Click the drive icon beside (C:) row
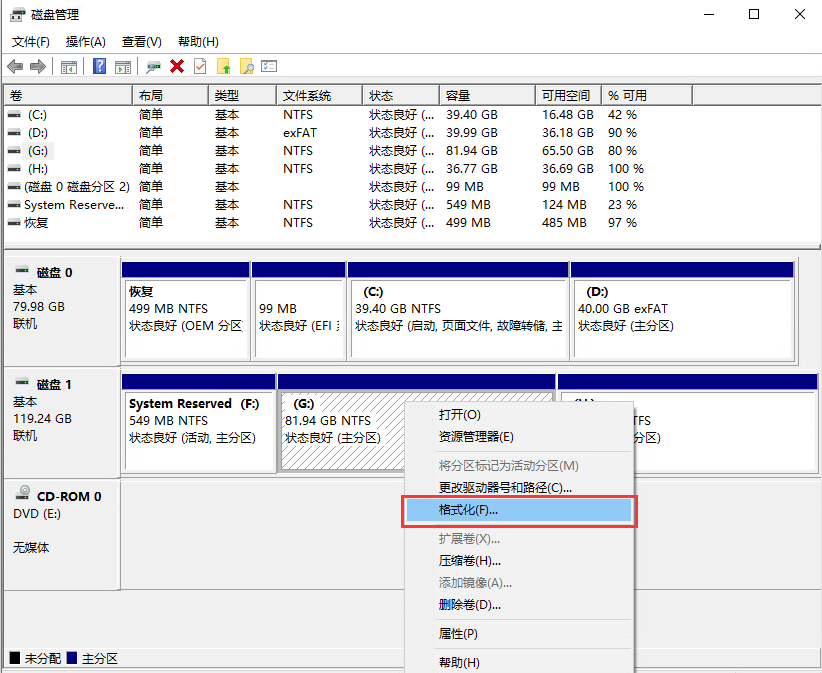This screenshot has width=822, height=673. 14,114
